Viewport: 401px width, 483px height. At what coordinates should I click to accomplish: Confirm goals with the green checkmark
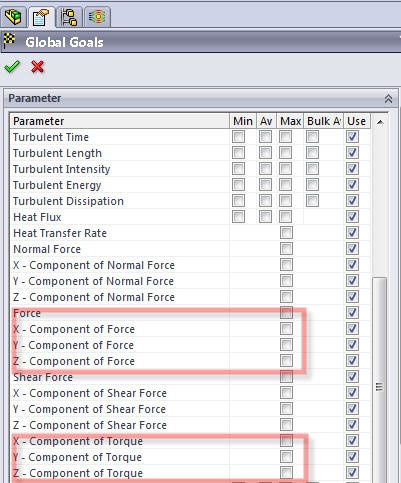tap(12, 67)
